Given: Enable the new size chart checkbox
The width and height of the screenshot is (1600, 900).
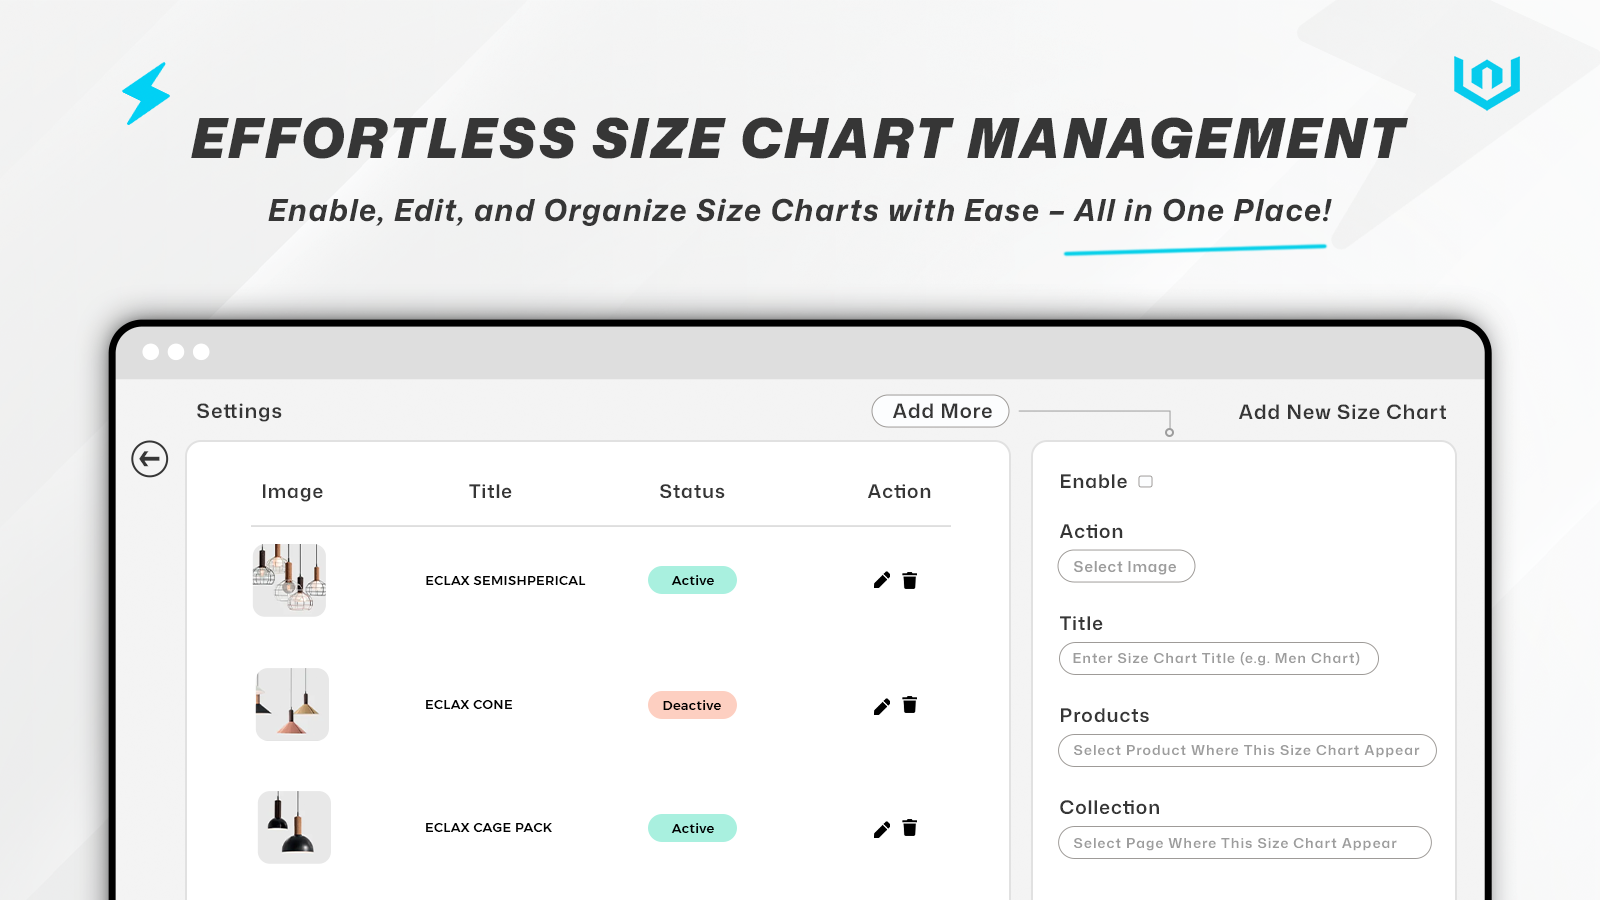Looking at the screenshot, I should click(x=1146, y=481).
